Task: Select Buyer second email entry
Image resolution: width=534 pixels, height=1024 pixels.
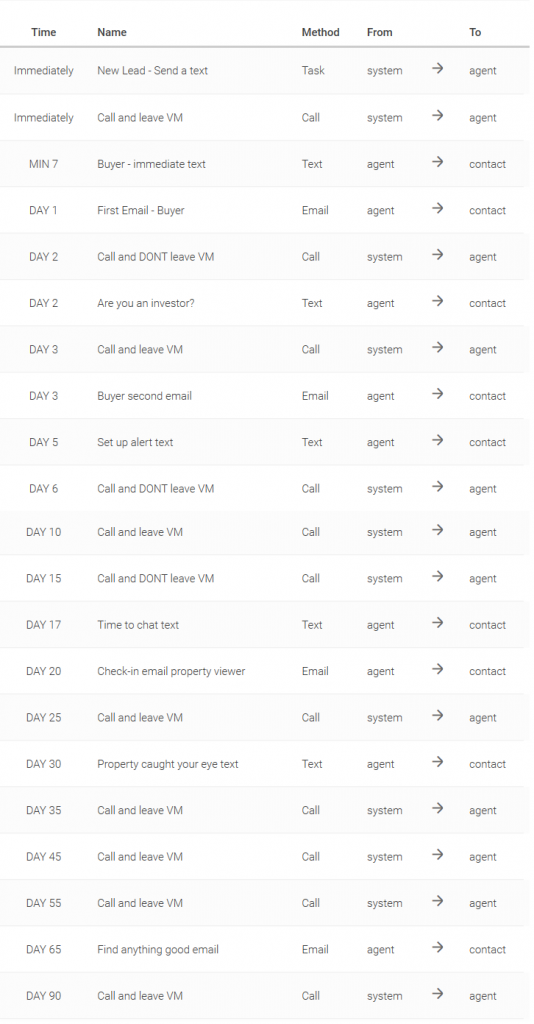Action: pyautogui.click(x=144, y=396)
